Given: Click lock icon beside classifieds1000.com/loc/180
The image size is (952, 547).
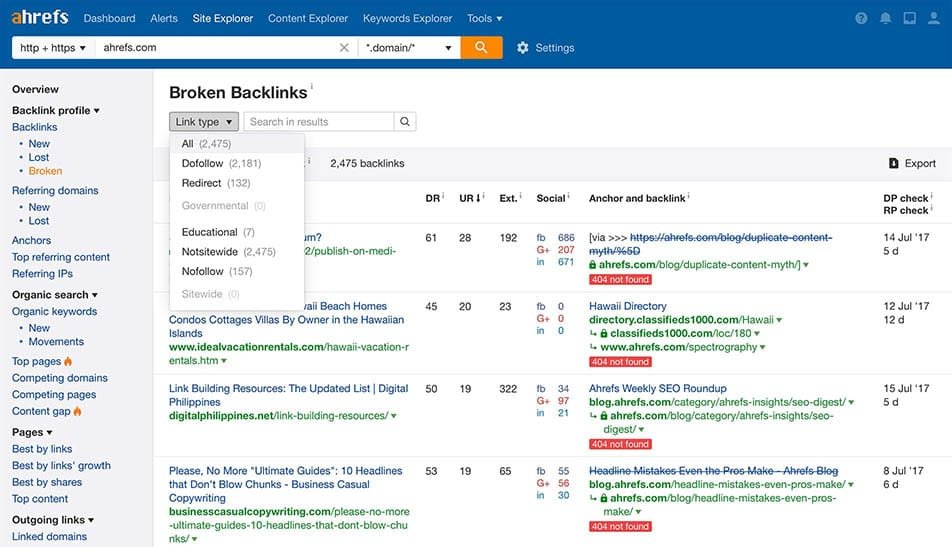Looking at the screenshot, I should click(604, 333).
